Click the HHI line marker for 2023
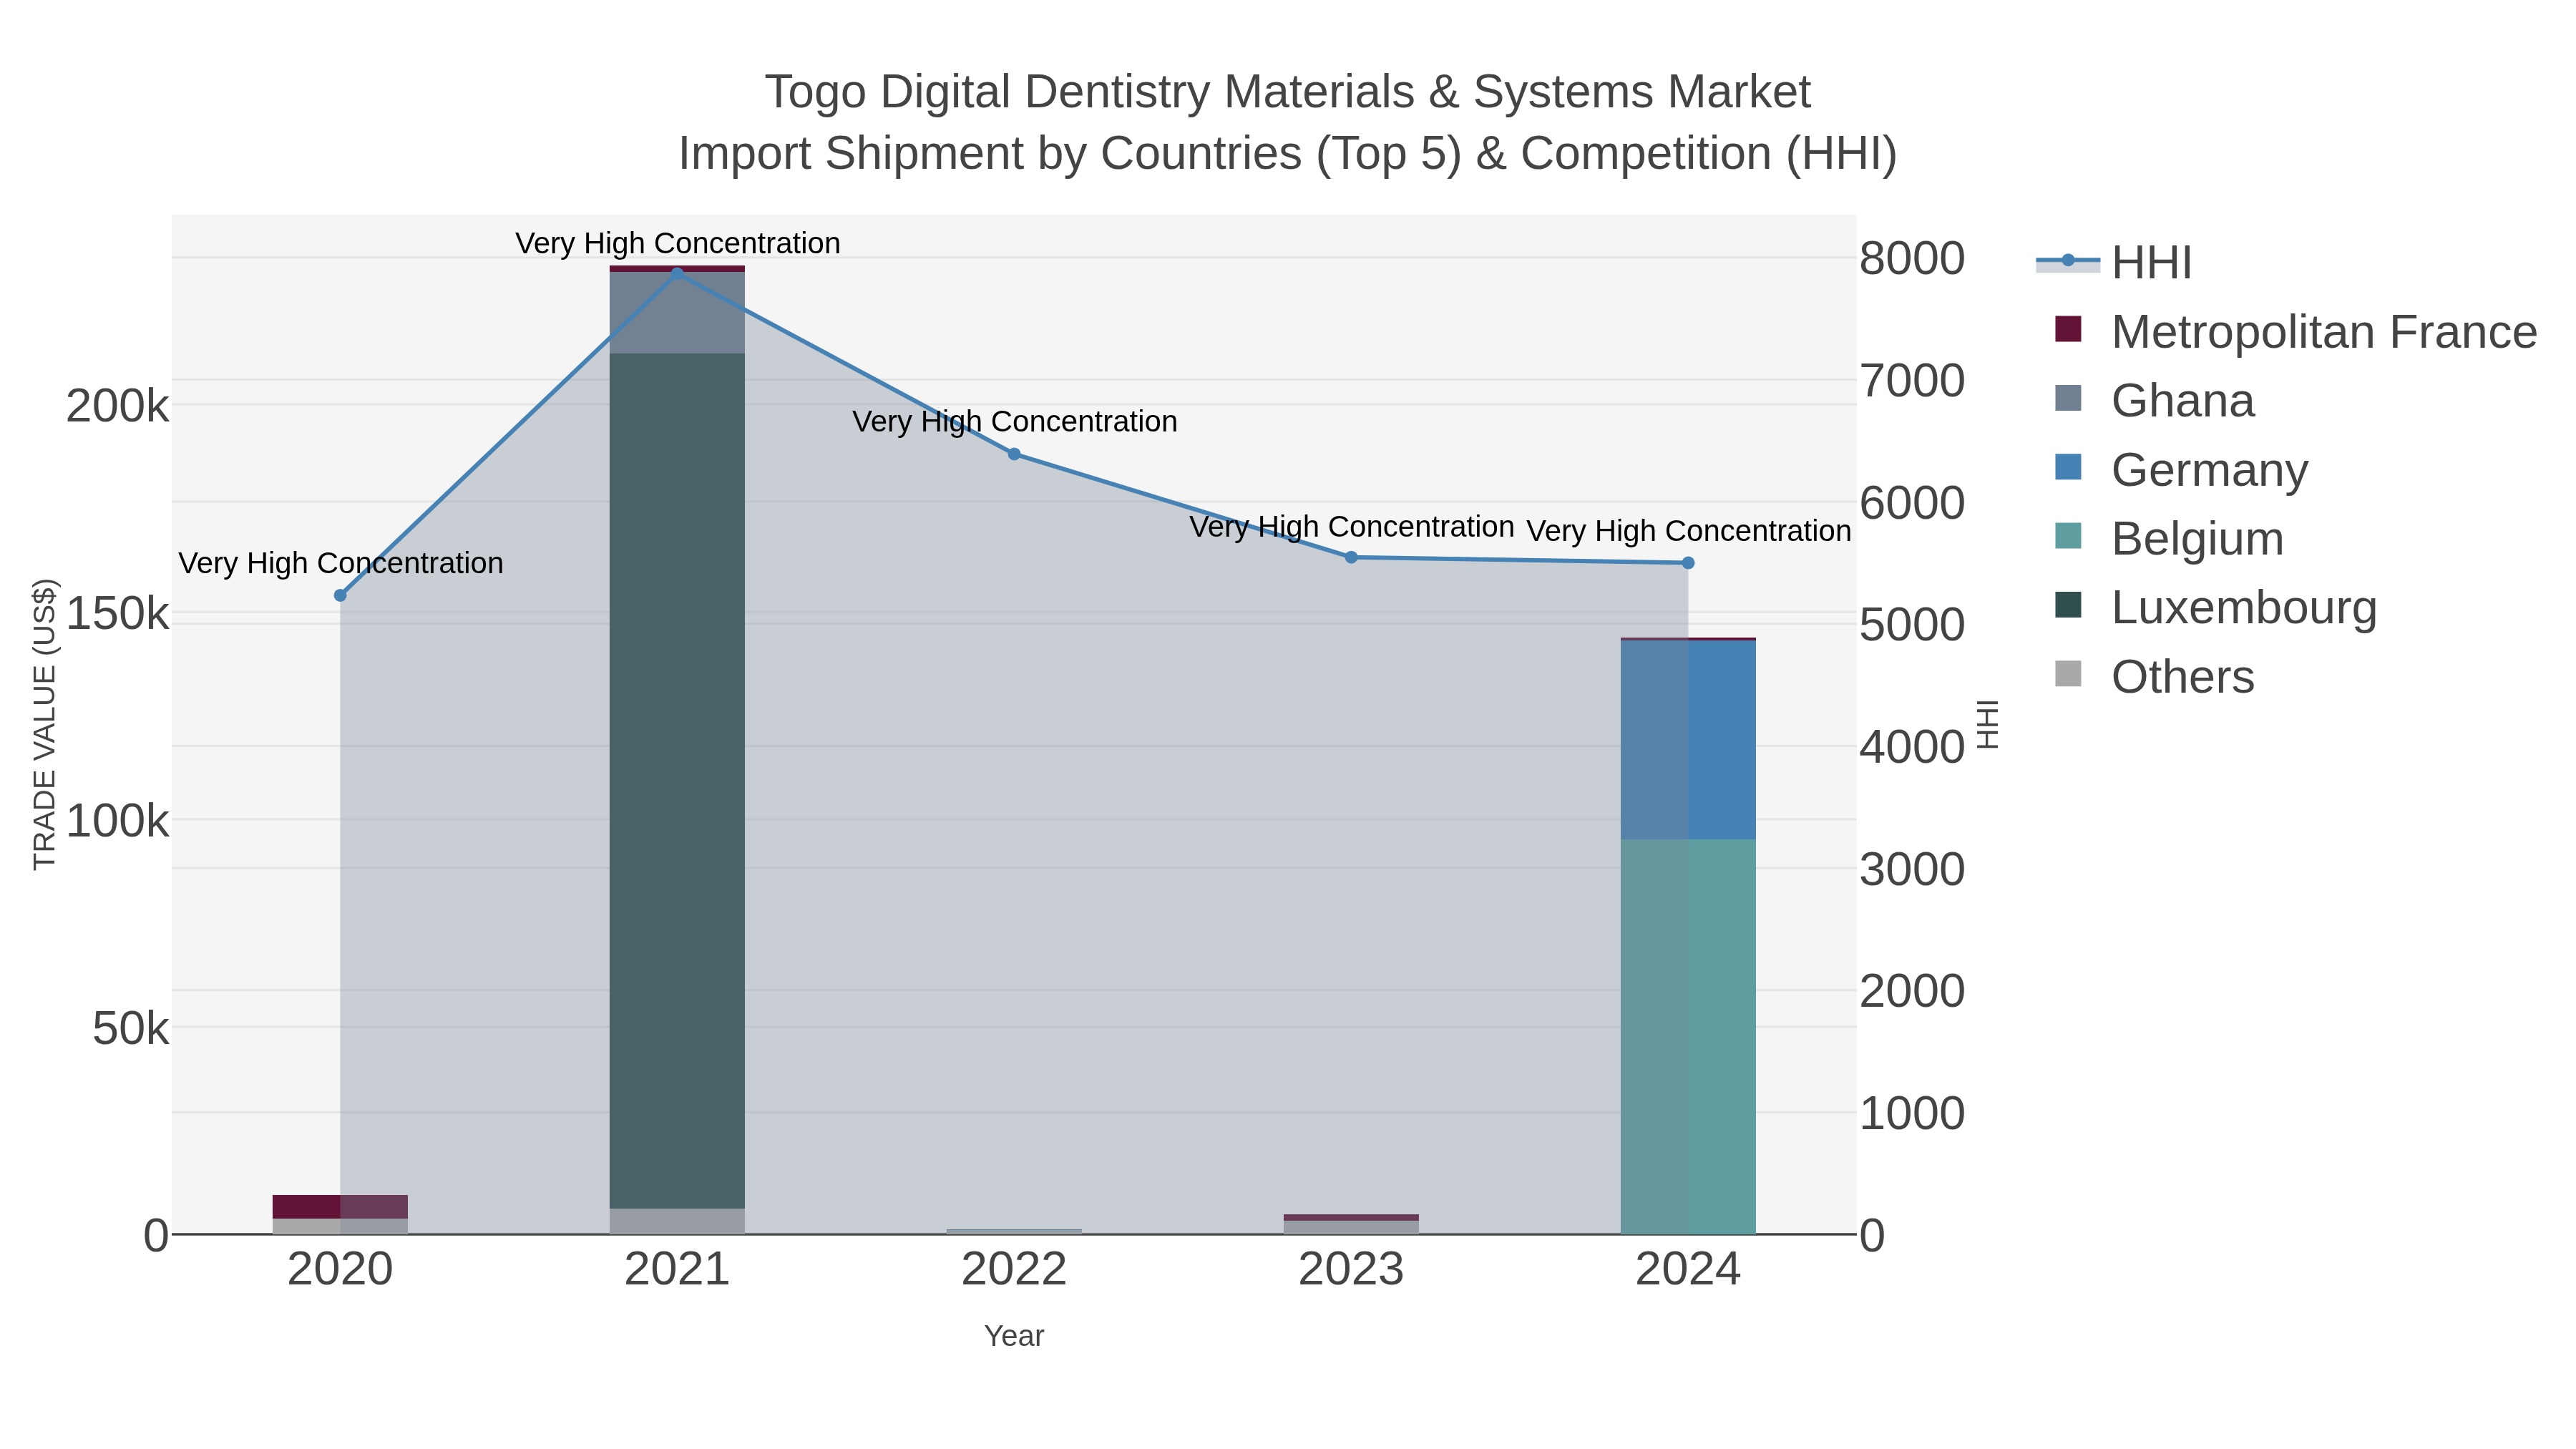2576x1449 pixels. [1351, 557]
